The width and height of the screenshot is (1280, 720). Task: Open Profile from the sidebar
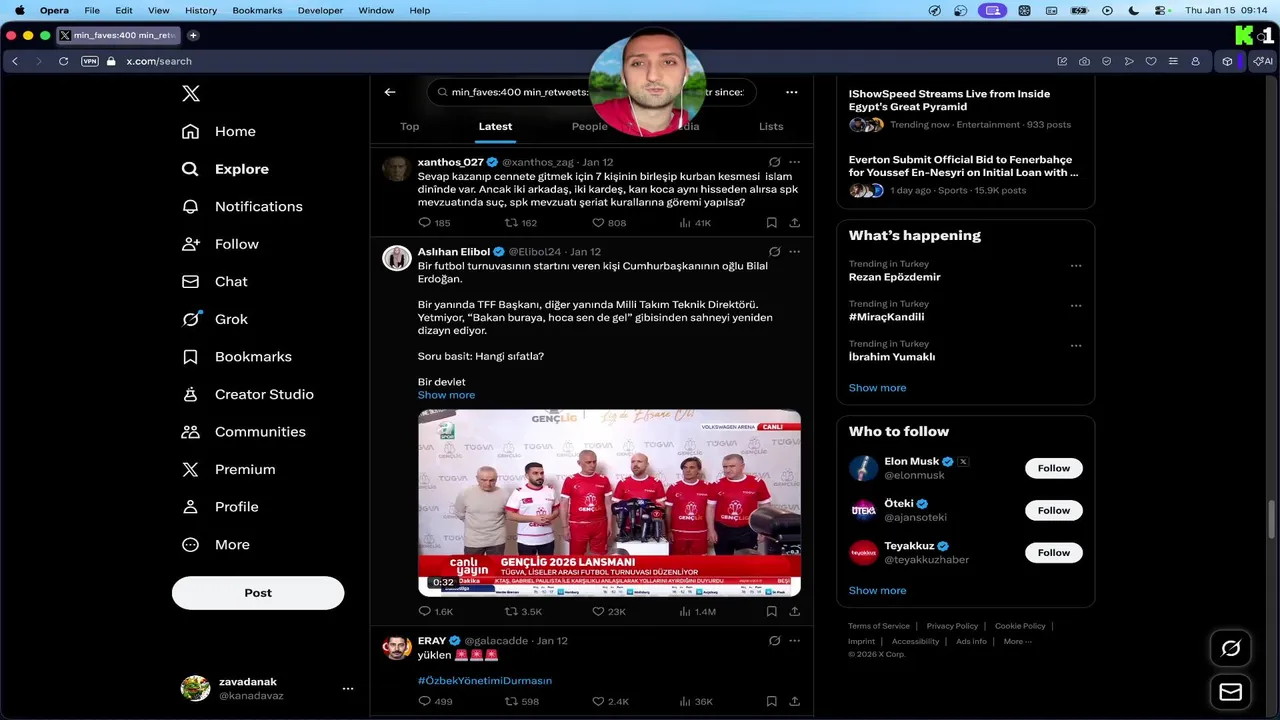click(x=220, y=507)
